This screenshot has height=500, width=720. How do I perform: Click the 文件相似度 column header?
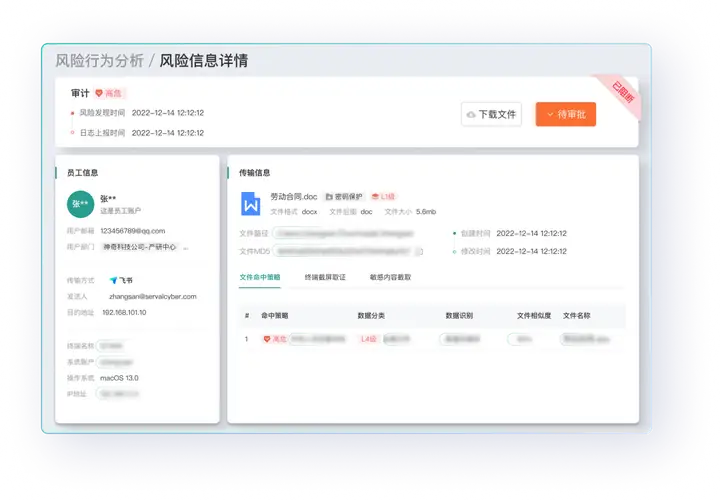[x=534, y=315]
